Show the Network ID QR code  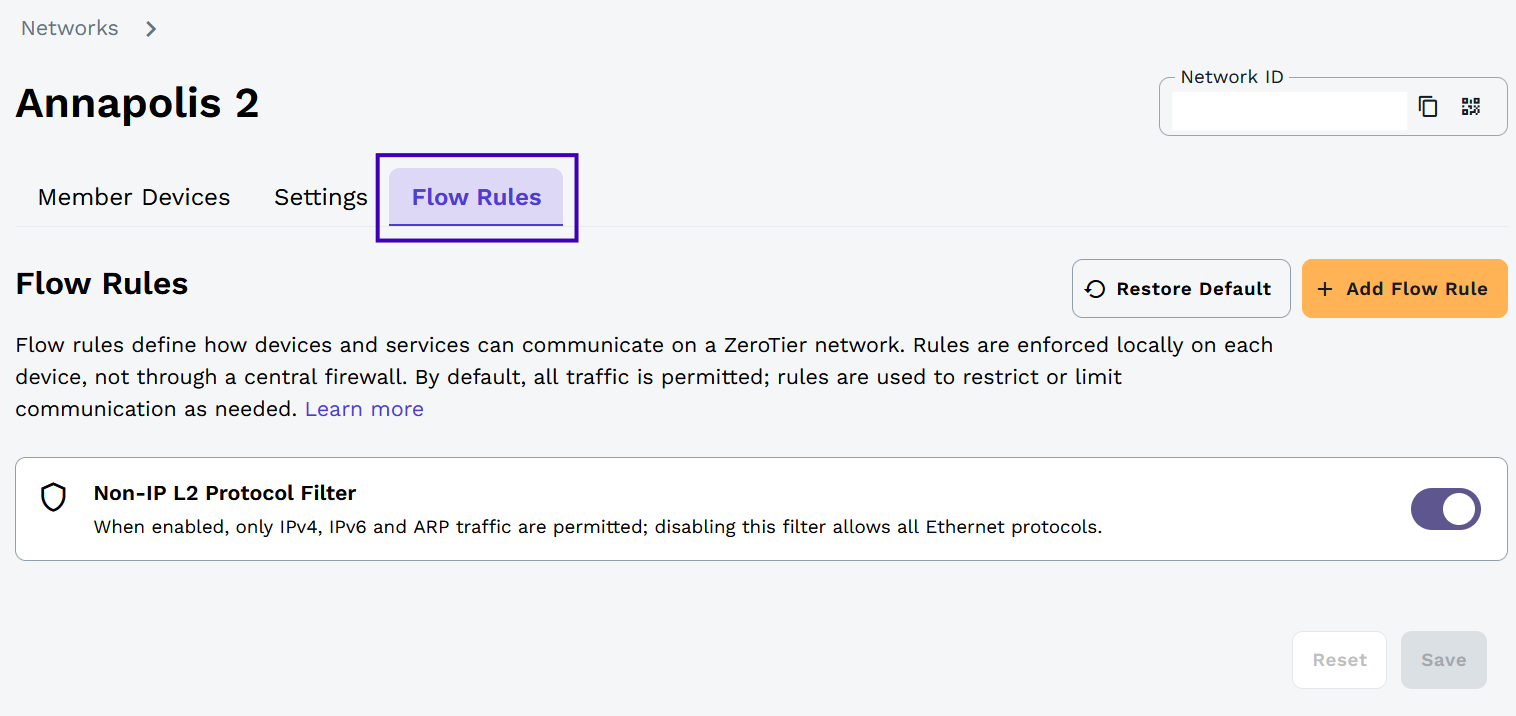(1470, 107)
